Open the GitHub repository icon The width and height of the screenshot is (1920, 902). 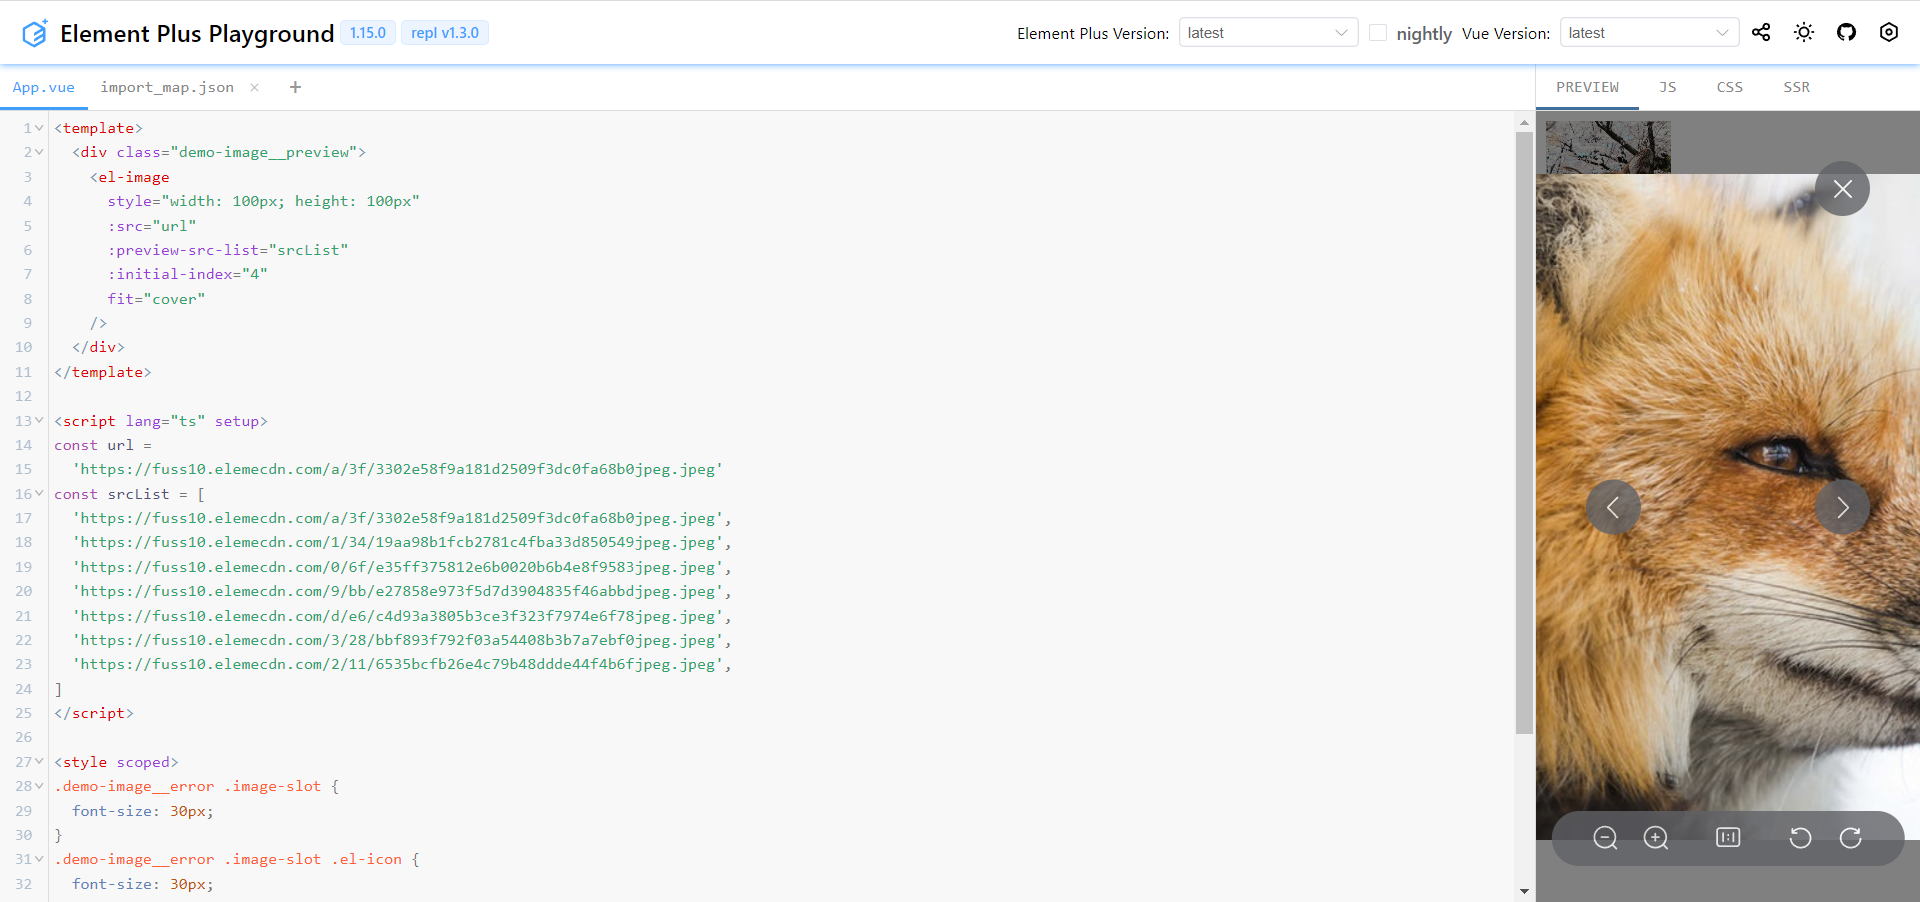coord(1847,33)
